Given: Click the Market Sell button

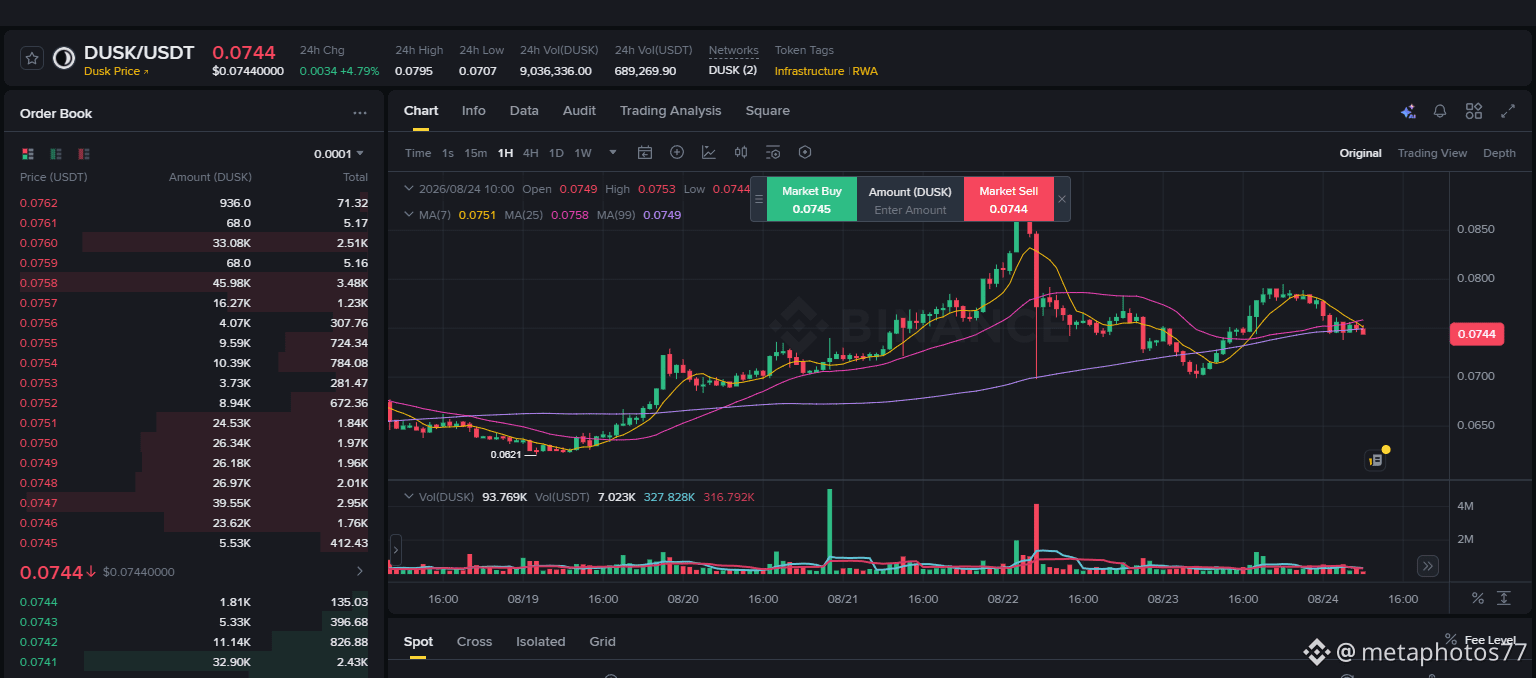Looking at the screenshot, I should (1008, 199).
